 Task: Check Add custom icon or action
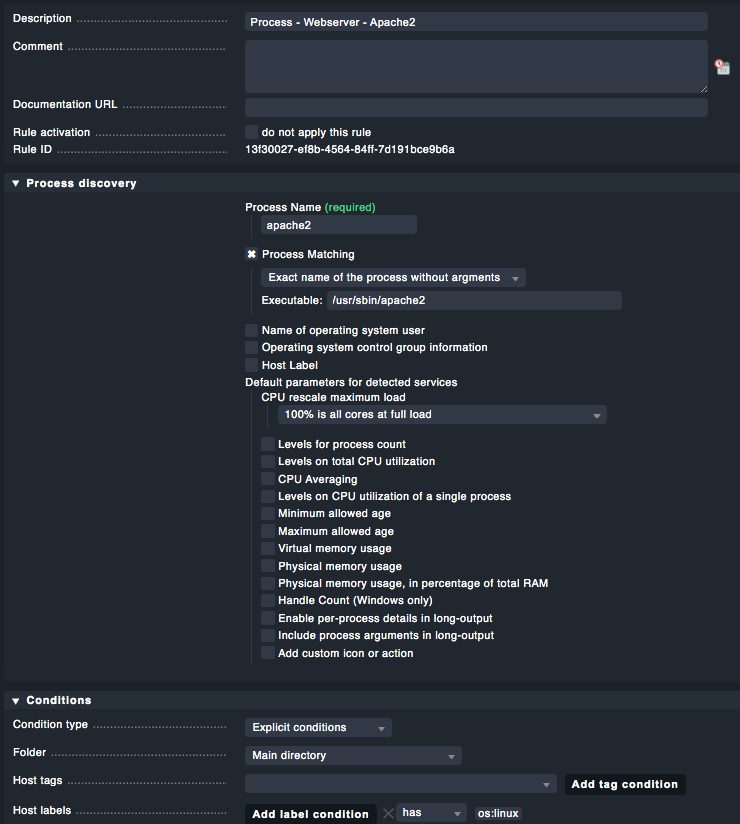pos(268,653)
